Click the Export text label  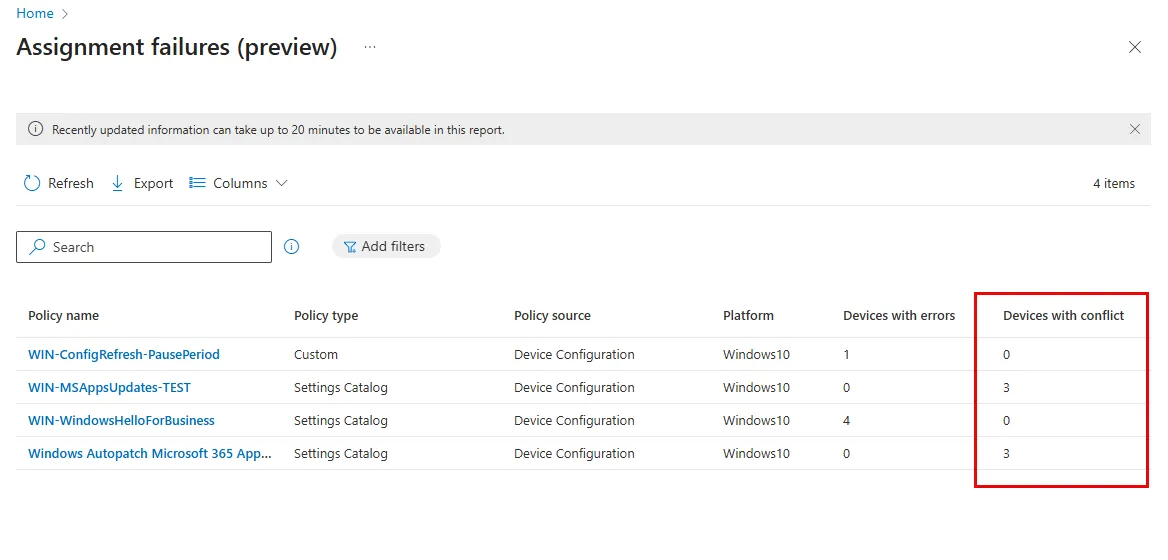153,183
